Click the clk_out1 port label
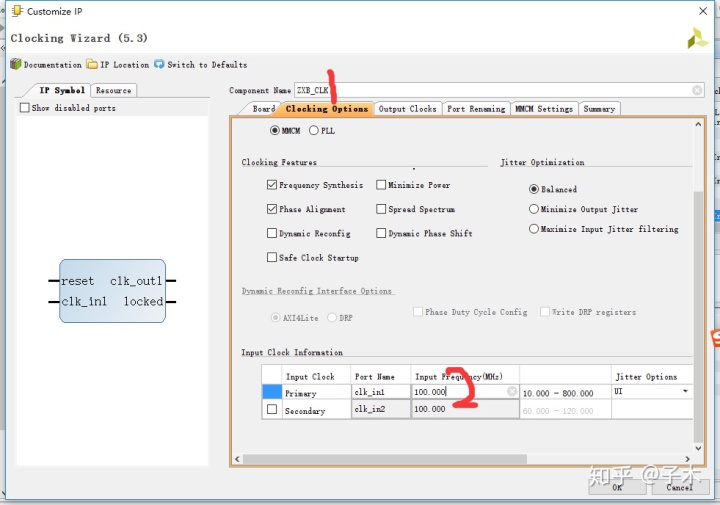This screenshot has width=720, height=505. pyautogui.click(x=136, y=281)
